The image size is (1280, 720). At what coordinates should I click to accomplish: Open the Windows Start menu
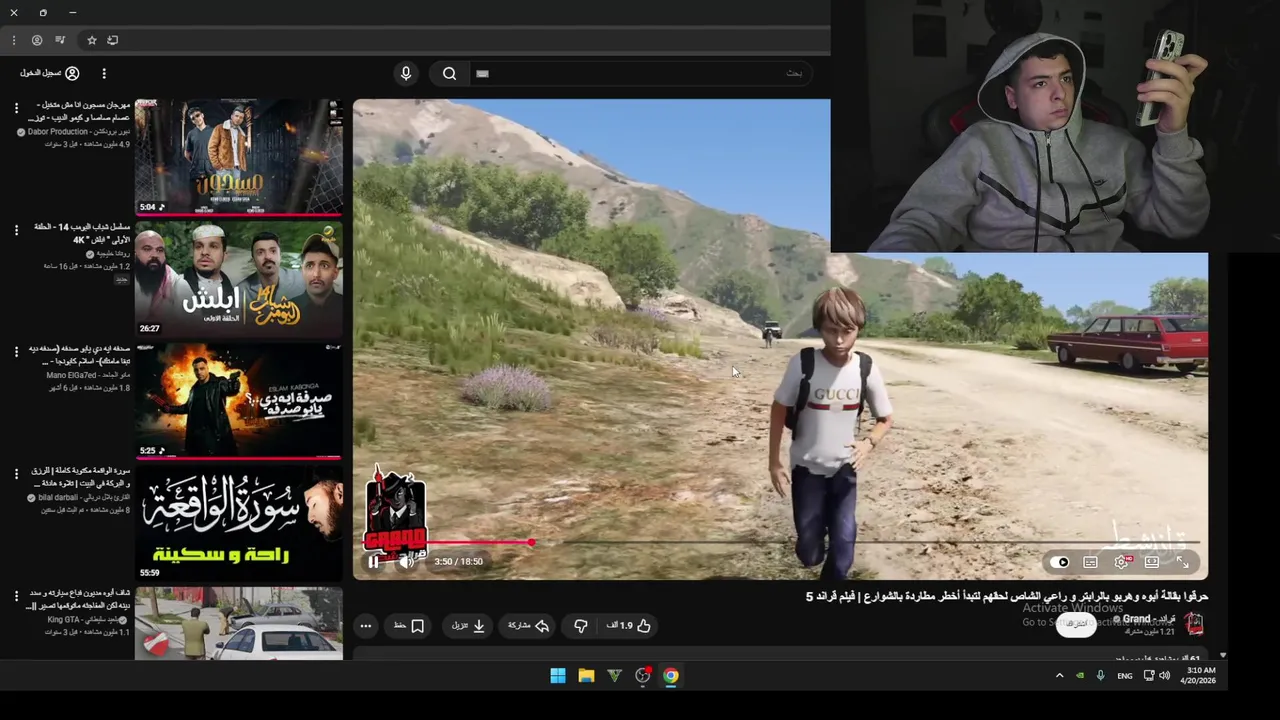(x=558, y=676)
